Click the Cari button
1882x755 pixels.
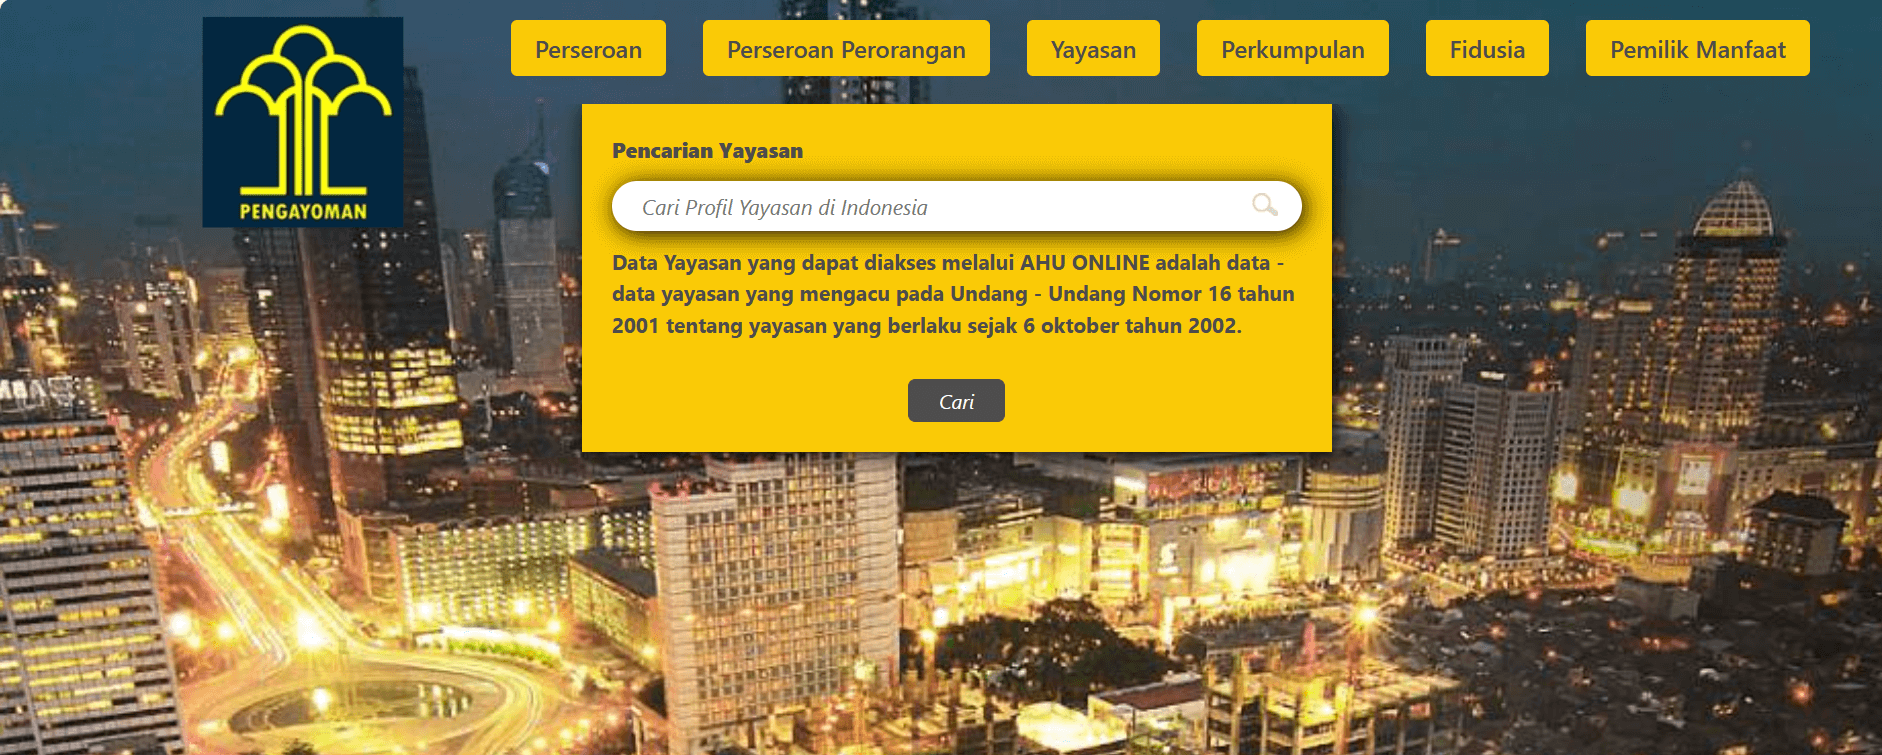pyautogui.click(x=956, y=401)
